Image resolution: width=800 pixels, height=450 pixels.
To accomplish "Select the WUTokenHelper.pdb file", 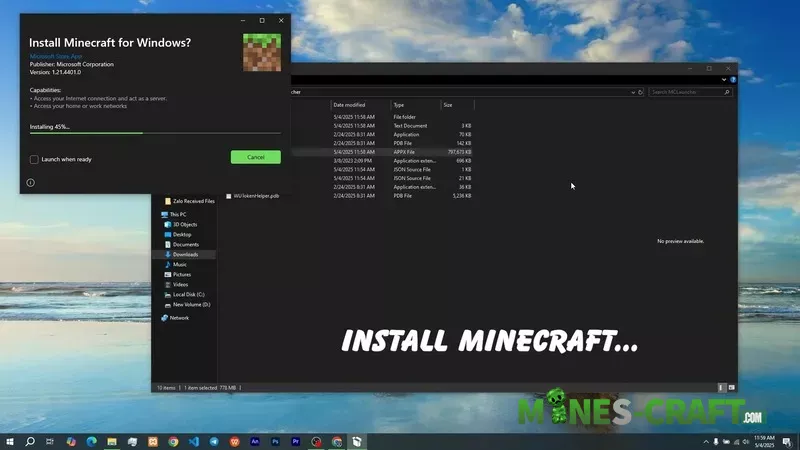I will 256,196.
